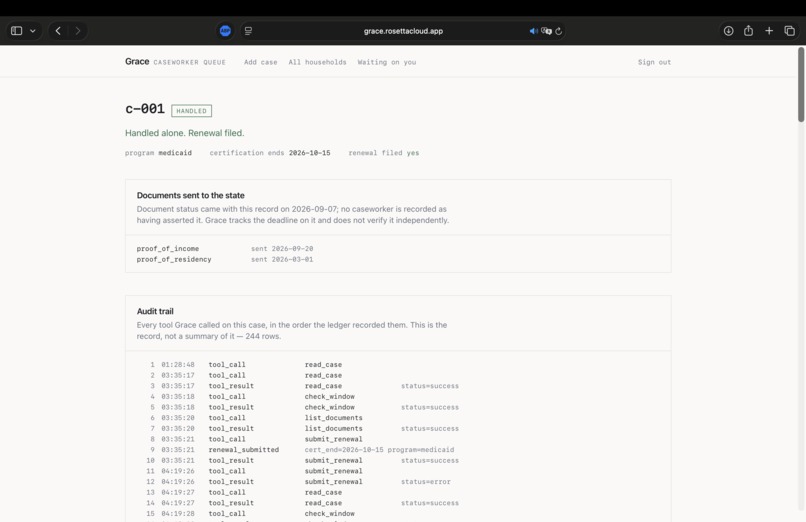Click 'sent 2026-03-01' date value
This screenshot has width=806, height=522.
282,259
